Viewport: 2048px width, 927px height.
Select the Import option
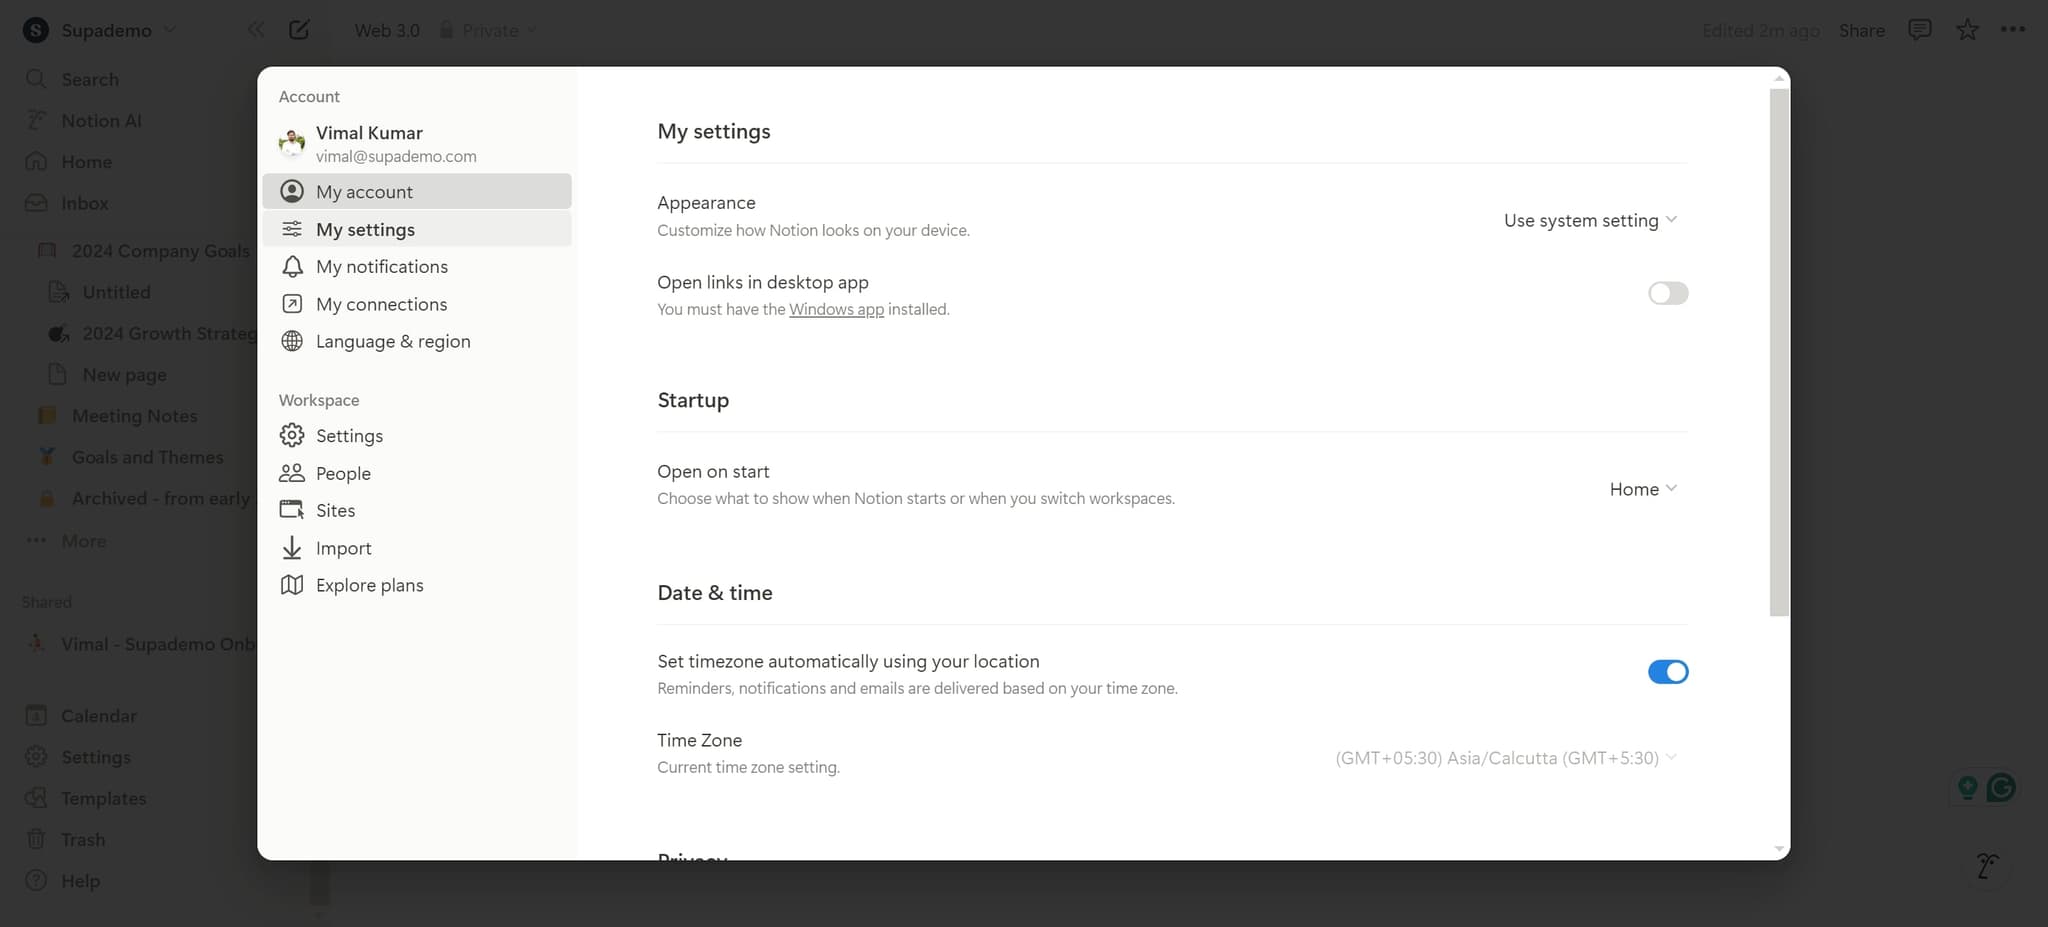click(x=339, y=548)
